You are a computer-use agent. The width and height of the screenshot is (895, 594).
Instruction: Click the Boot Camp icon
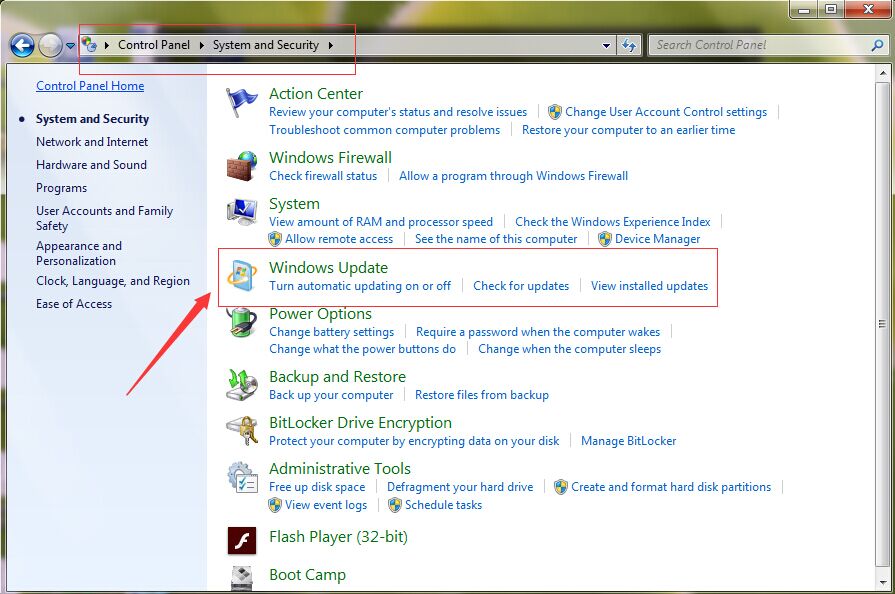(242, 577)
